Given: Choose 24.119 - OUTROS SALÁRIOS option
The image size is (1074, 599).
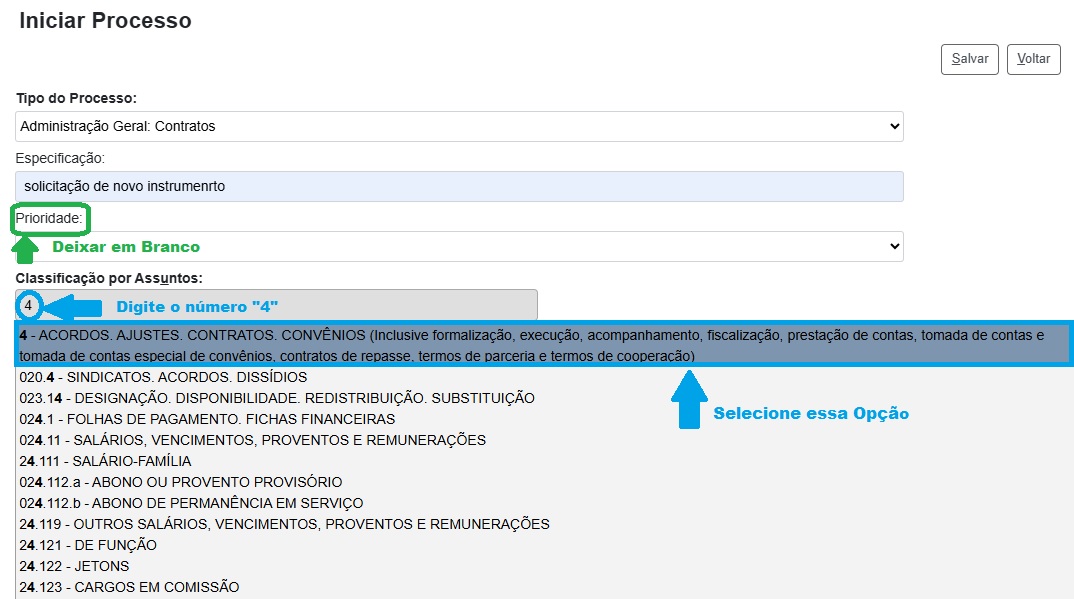Looking at the screenshot, I should 284,524.
